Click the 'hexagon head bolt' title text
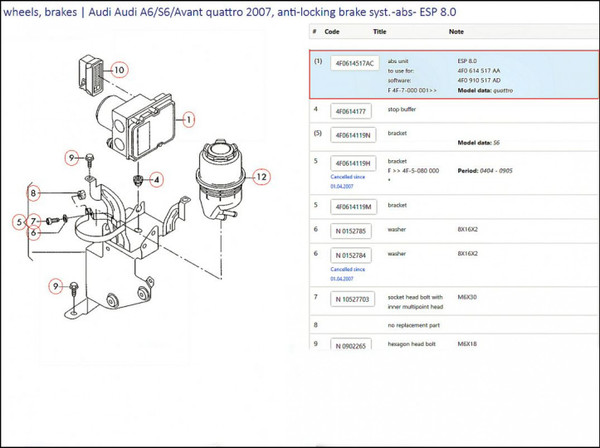This screenshot has width=600, height=448. (x=411, y=344)
